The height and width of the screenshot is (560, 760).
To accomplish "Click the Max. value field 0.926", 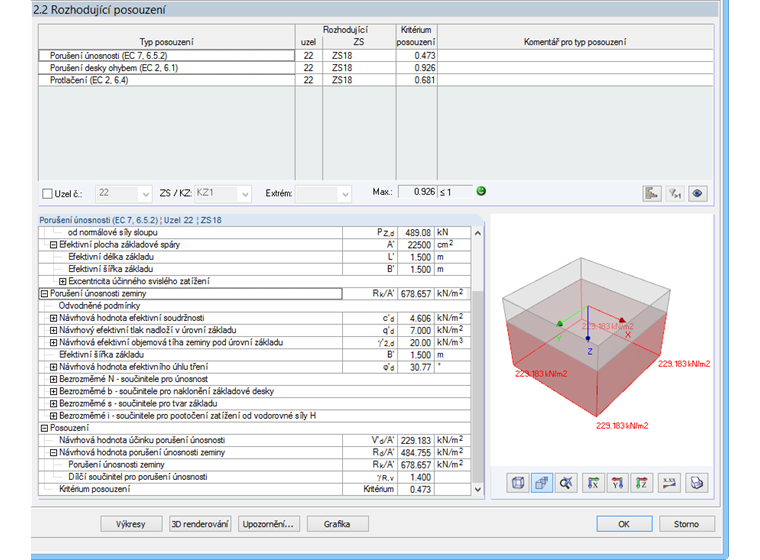I will point(417,192).
